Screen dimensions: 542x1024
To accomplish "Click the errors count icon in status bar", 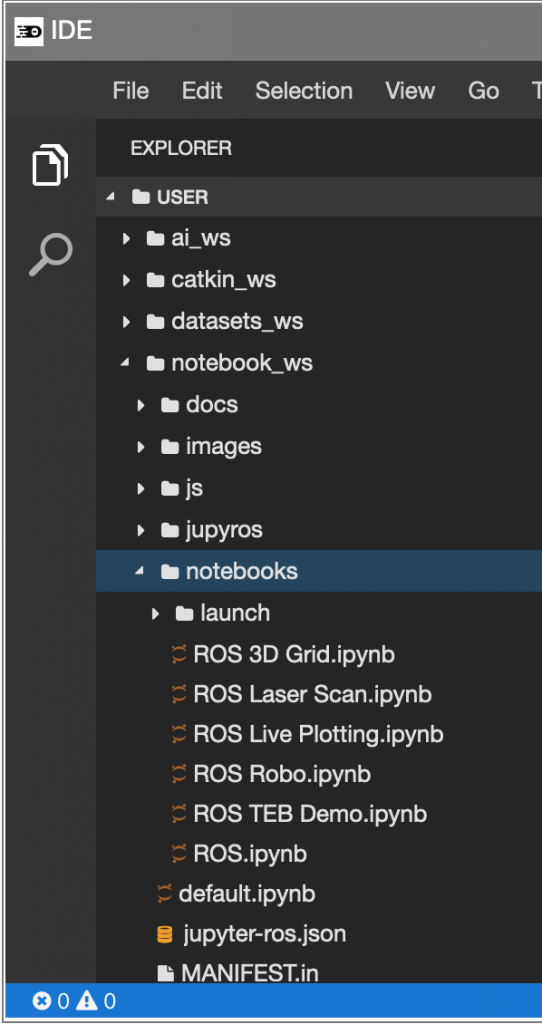I will (x=41, y=1001).
